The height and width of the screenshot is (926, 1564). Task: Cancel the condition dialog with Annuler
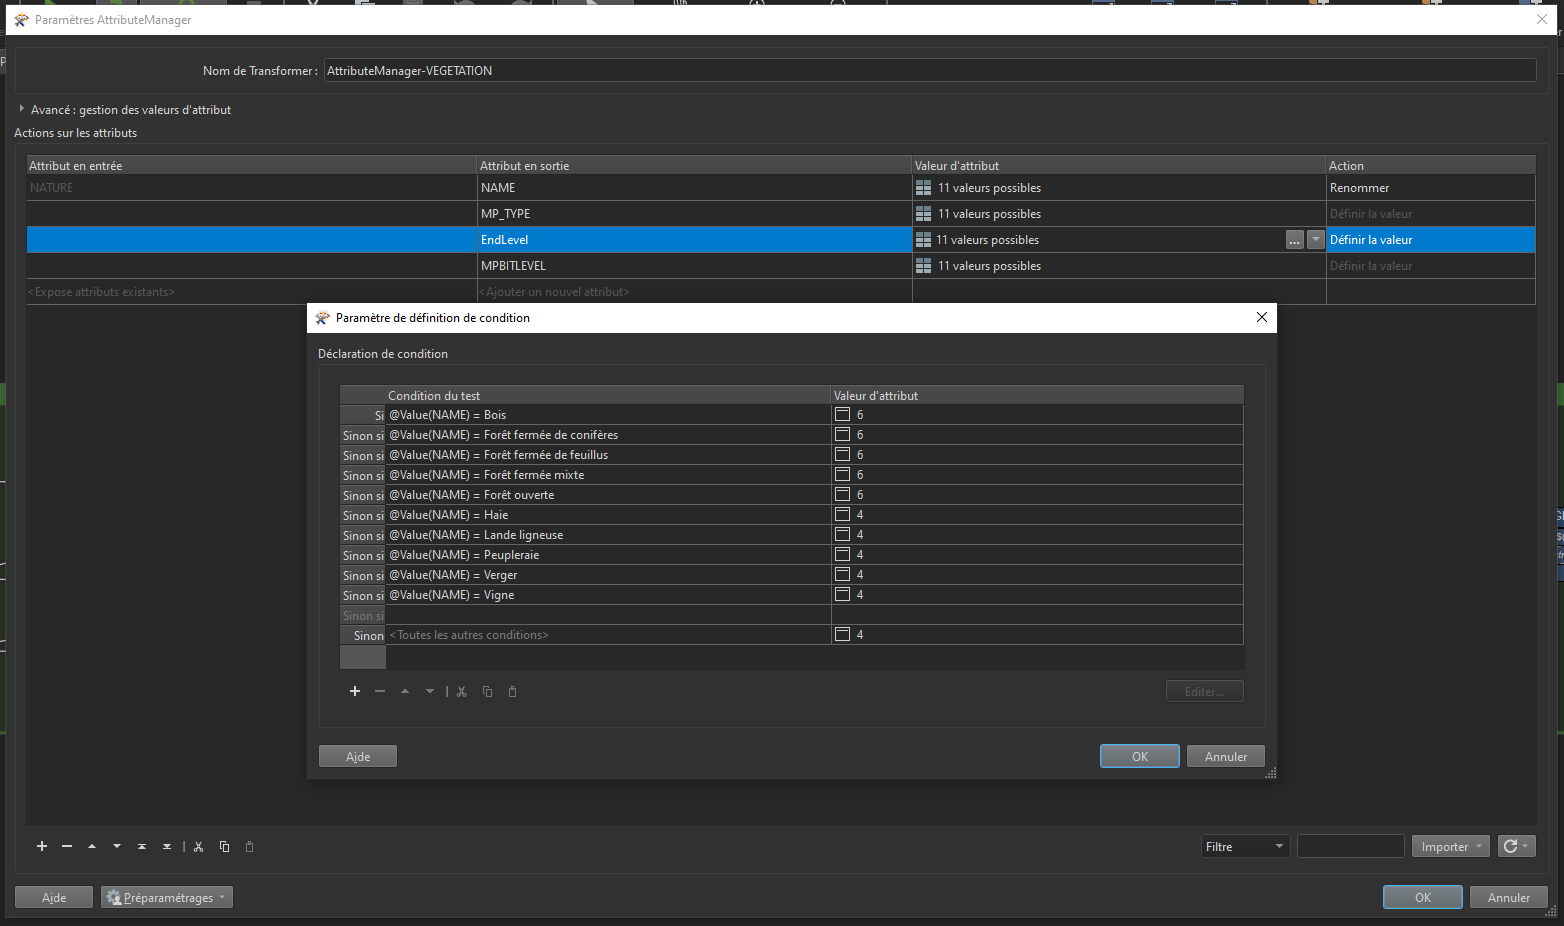click(1226, 756)
